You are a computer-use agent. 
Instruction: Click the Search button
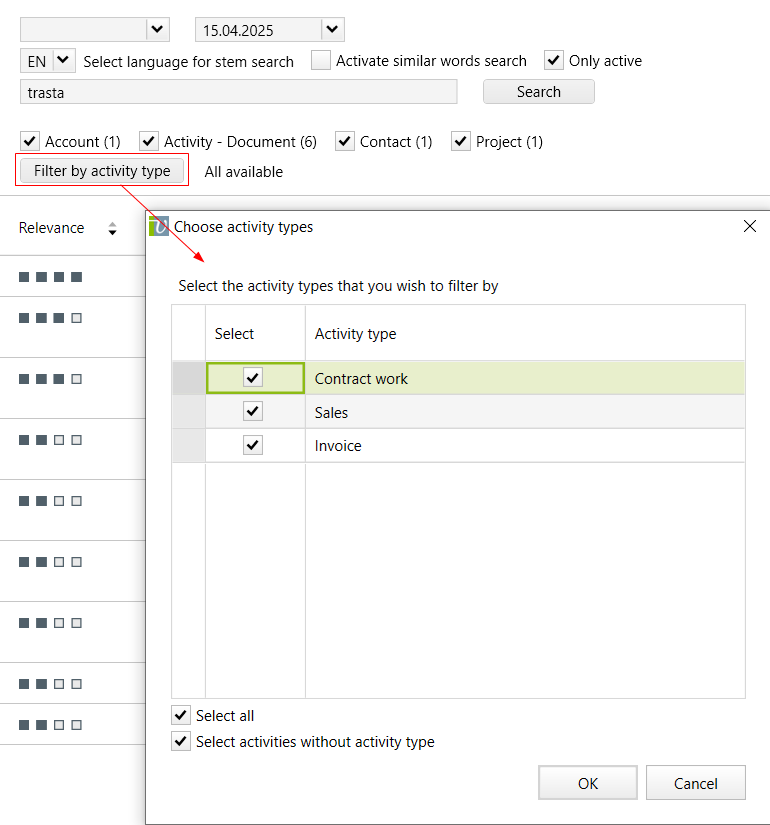[x=538, y=92]
